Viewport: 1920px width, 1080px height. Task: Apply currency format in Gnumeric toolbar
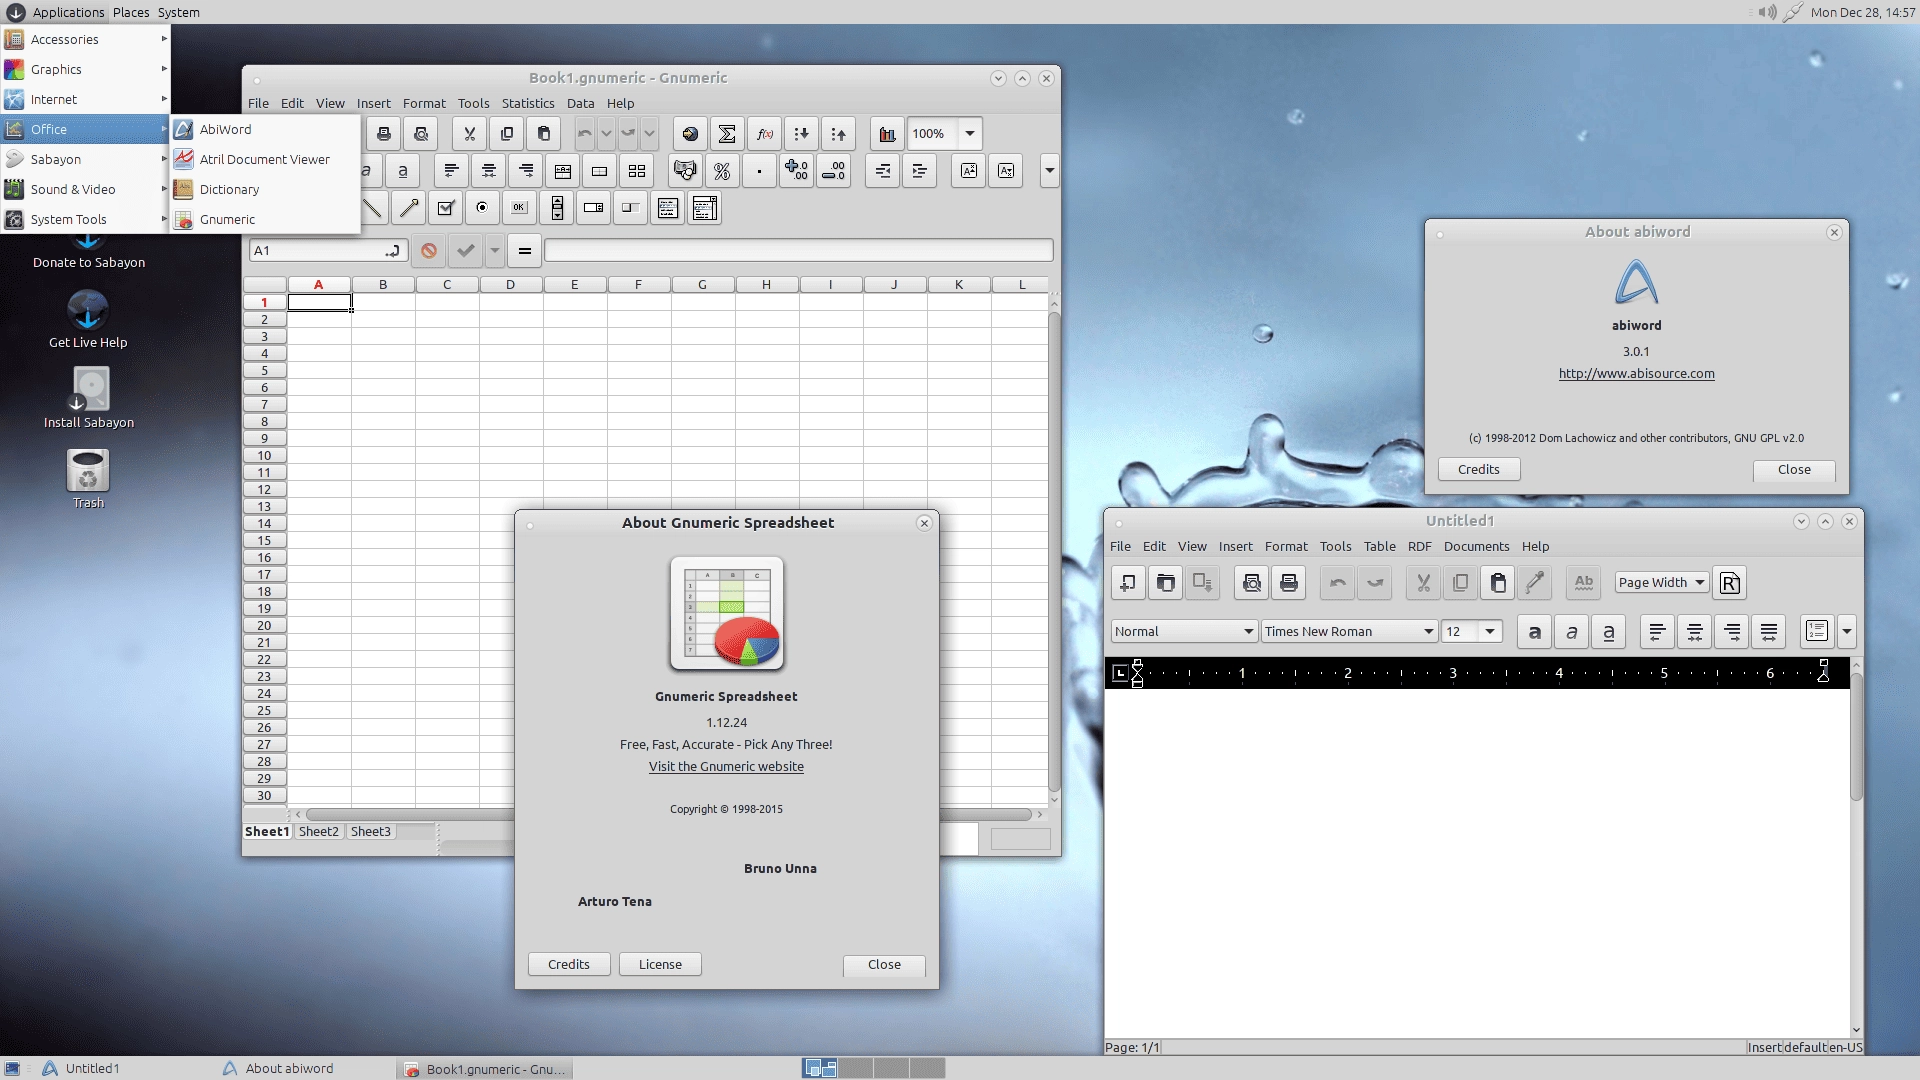[685, 171]
